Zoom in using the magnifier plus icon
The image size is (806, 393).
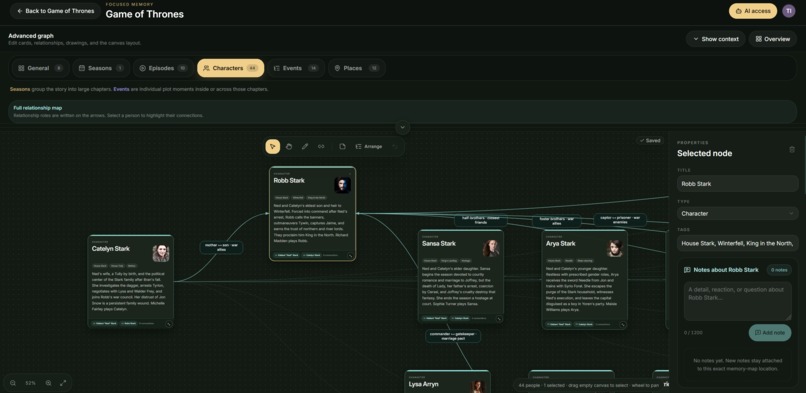(48, 383)
